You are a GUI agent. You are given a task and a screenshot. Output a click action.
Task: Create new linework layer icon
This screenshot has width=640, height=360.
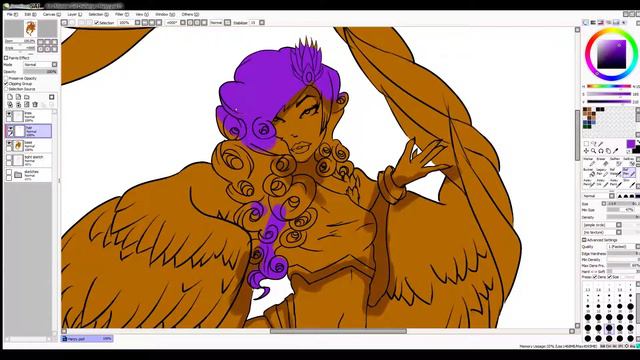pos(18,97)
